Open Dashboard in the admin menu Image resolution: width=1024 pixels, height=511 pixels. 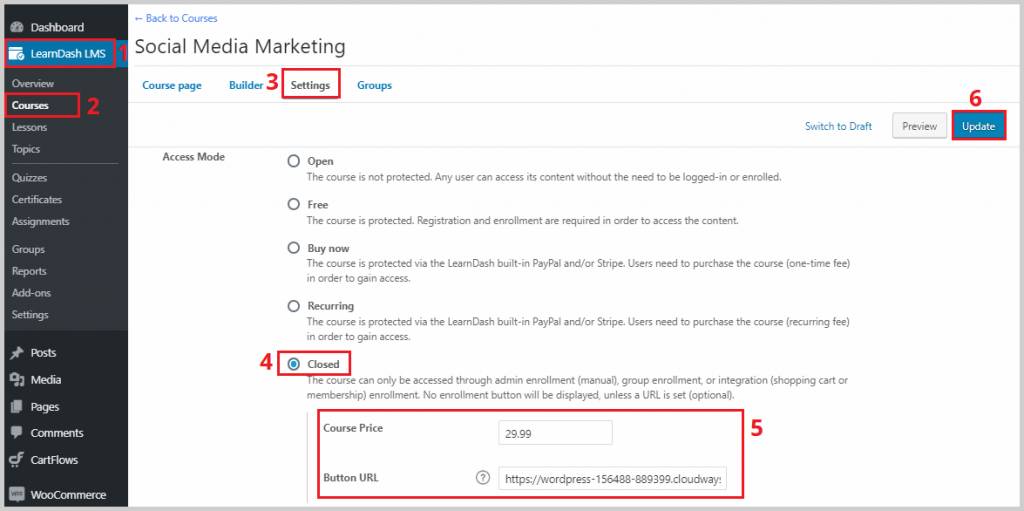click(x=57, y=27)
